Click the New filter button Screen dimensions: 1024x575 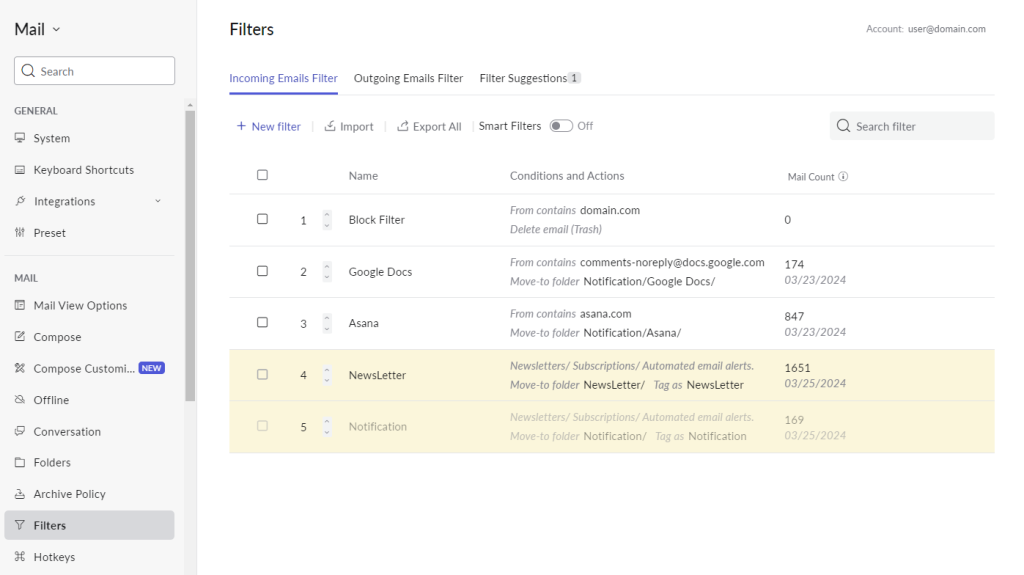click(x=268, y=126)
